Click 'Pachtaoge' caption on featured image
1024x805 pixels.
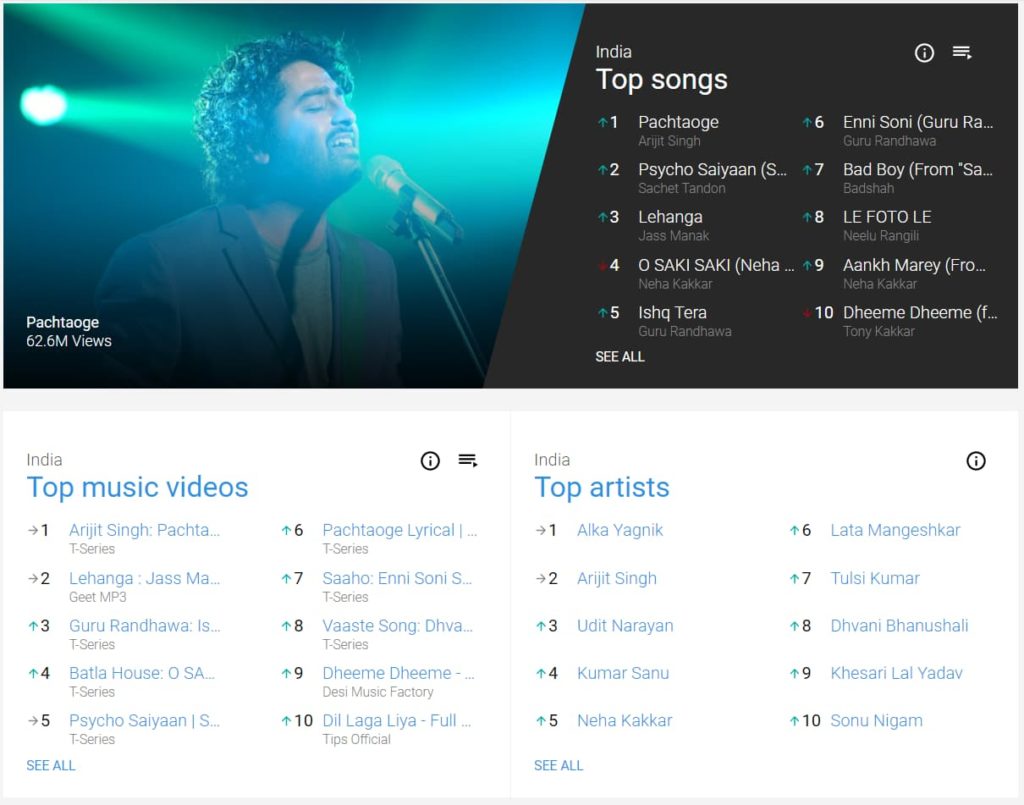click(x=63, y=323)
